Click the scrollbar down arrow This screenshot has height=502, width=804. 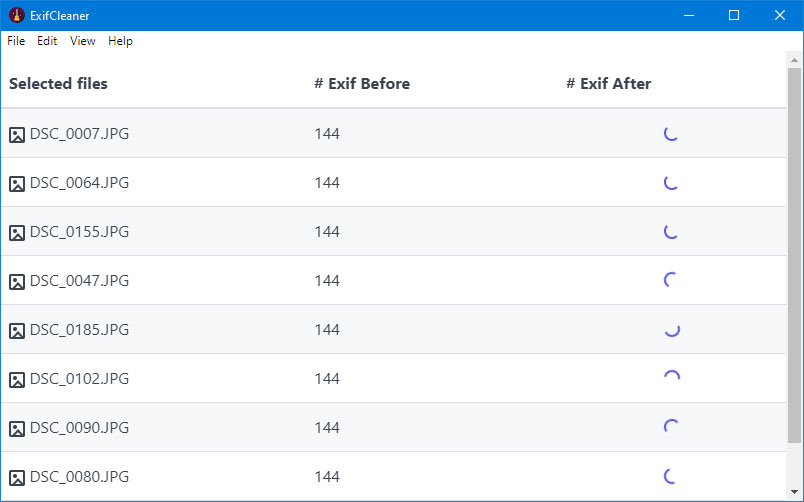pyautogui.click(x=794, y=492)
